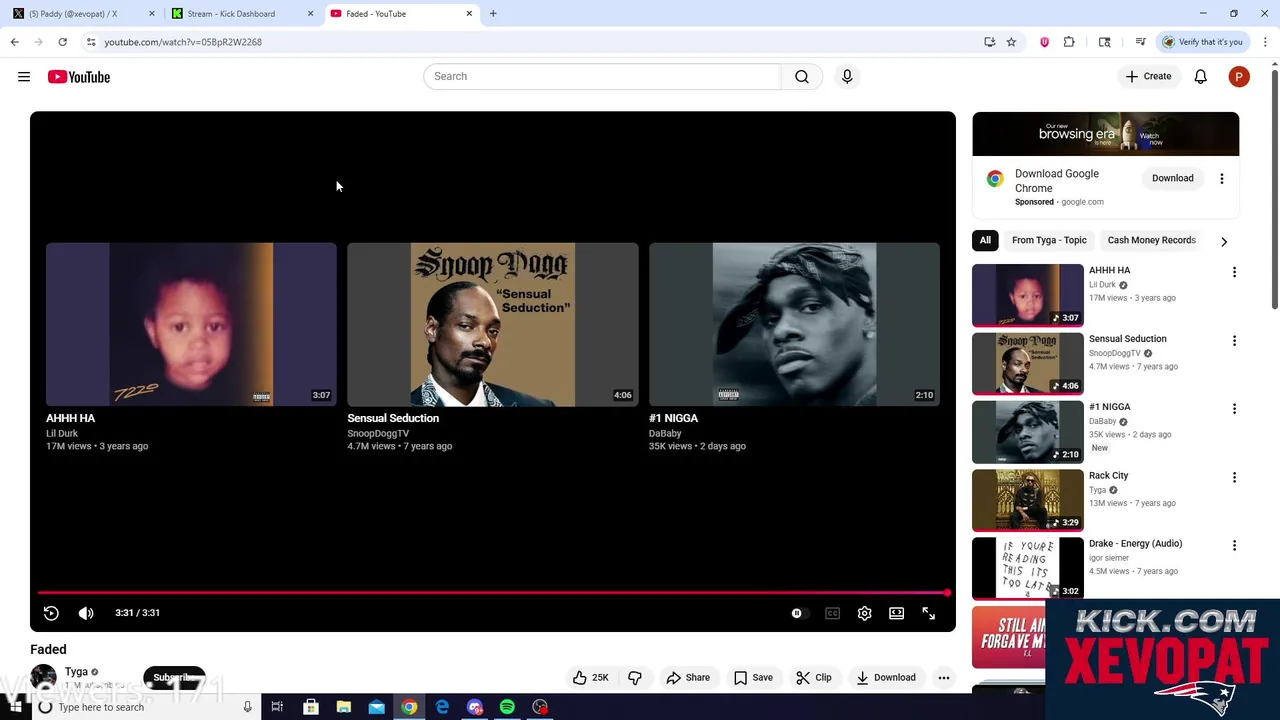Open options for Rack City sidebar video

pos(1234,478)
